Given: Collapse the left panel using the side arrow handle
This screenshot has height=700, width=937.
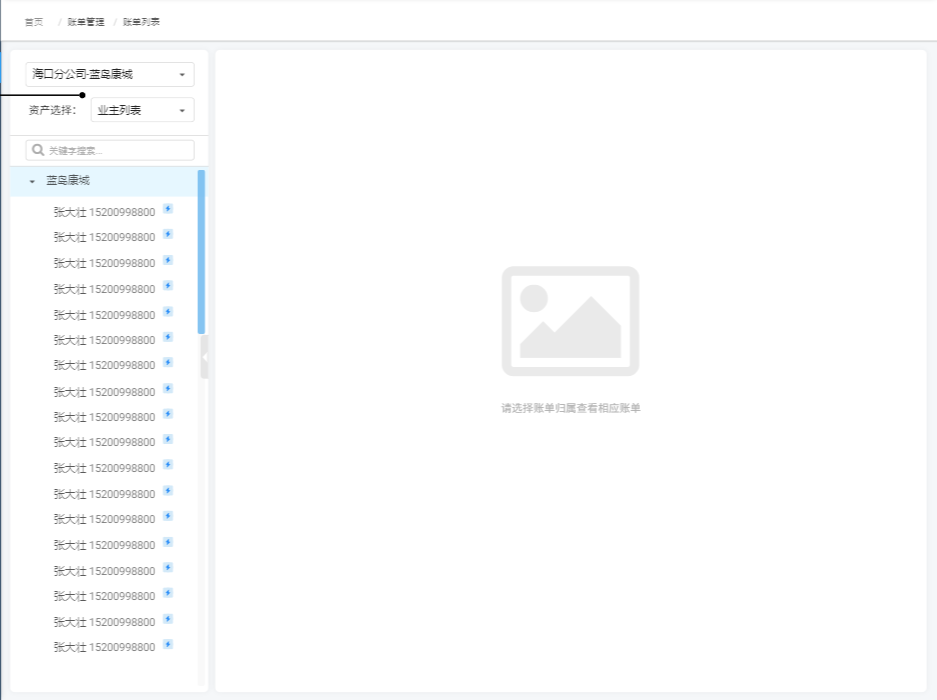Looking at the screenshot, I should point(204,357).
